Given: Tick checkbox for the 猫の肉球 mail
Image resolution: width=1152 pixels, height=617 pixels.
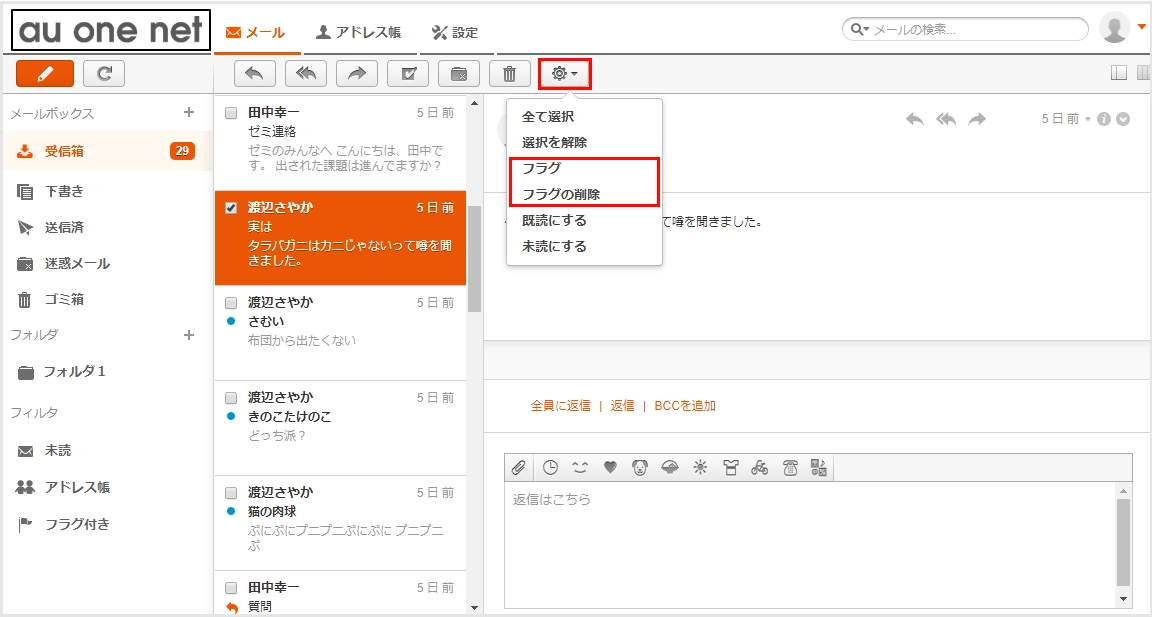Looking at the screenshot, I should (231, 493).
